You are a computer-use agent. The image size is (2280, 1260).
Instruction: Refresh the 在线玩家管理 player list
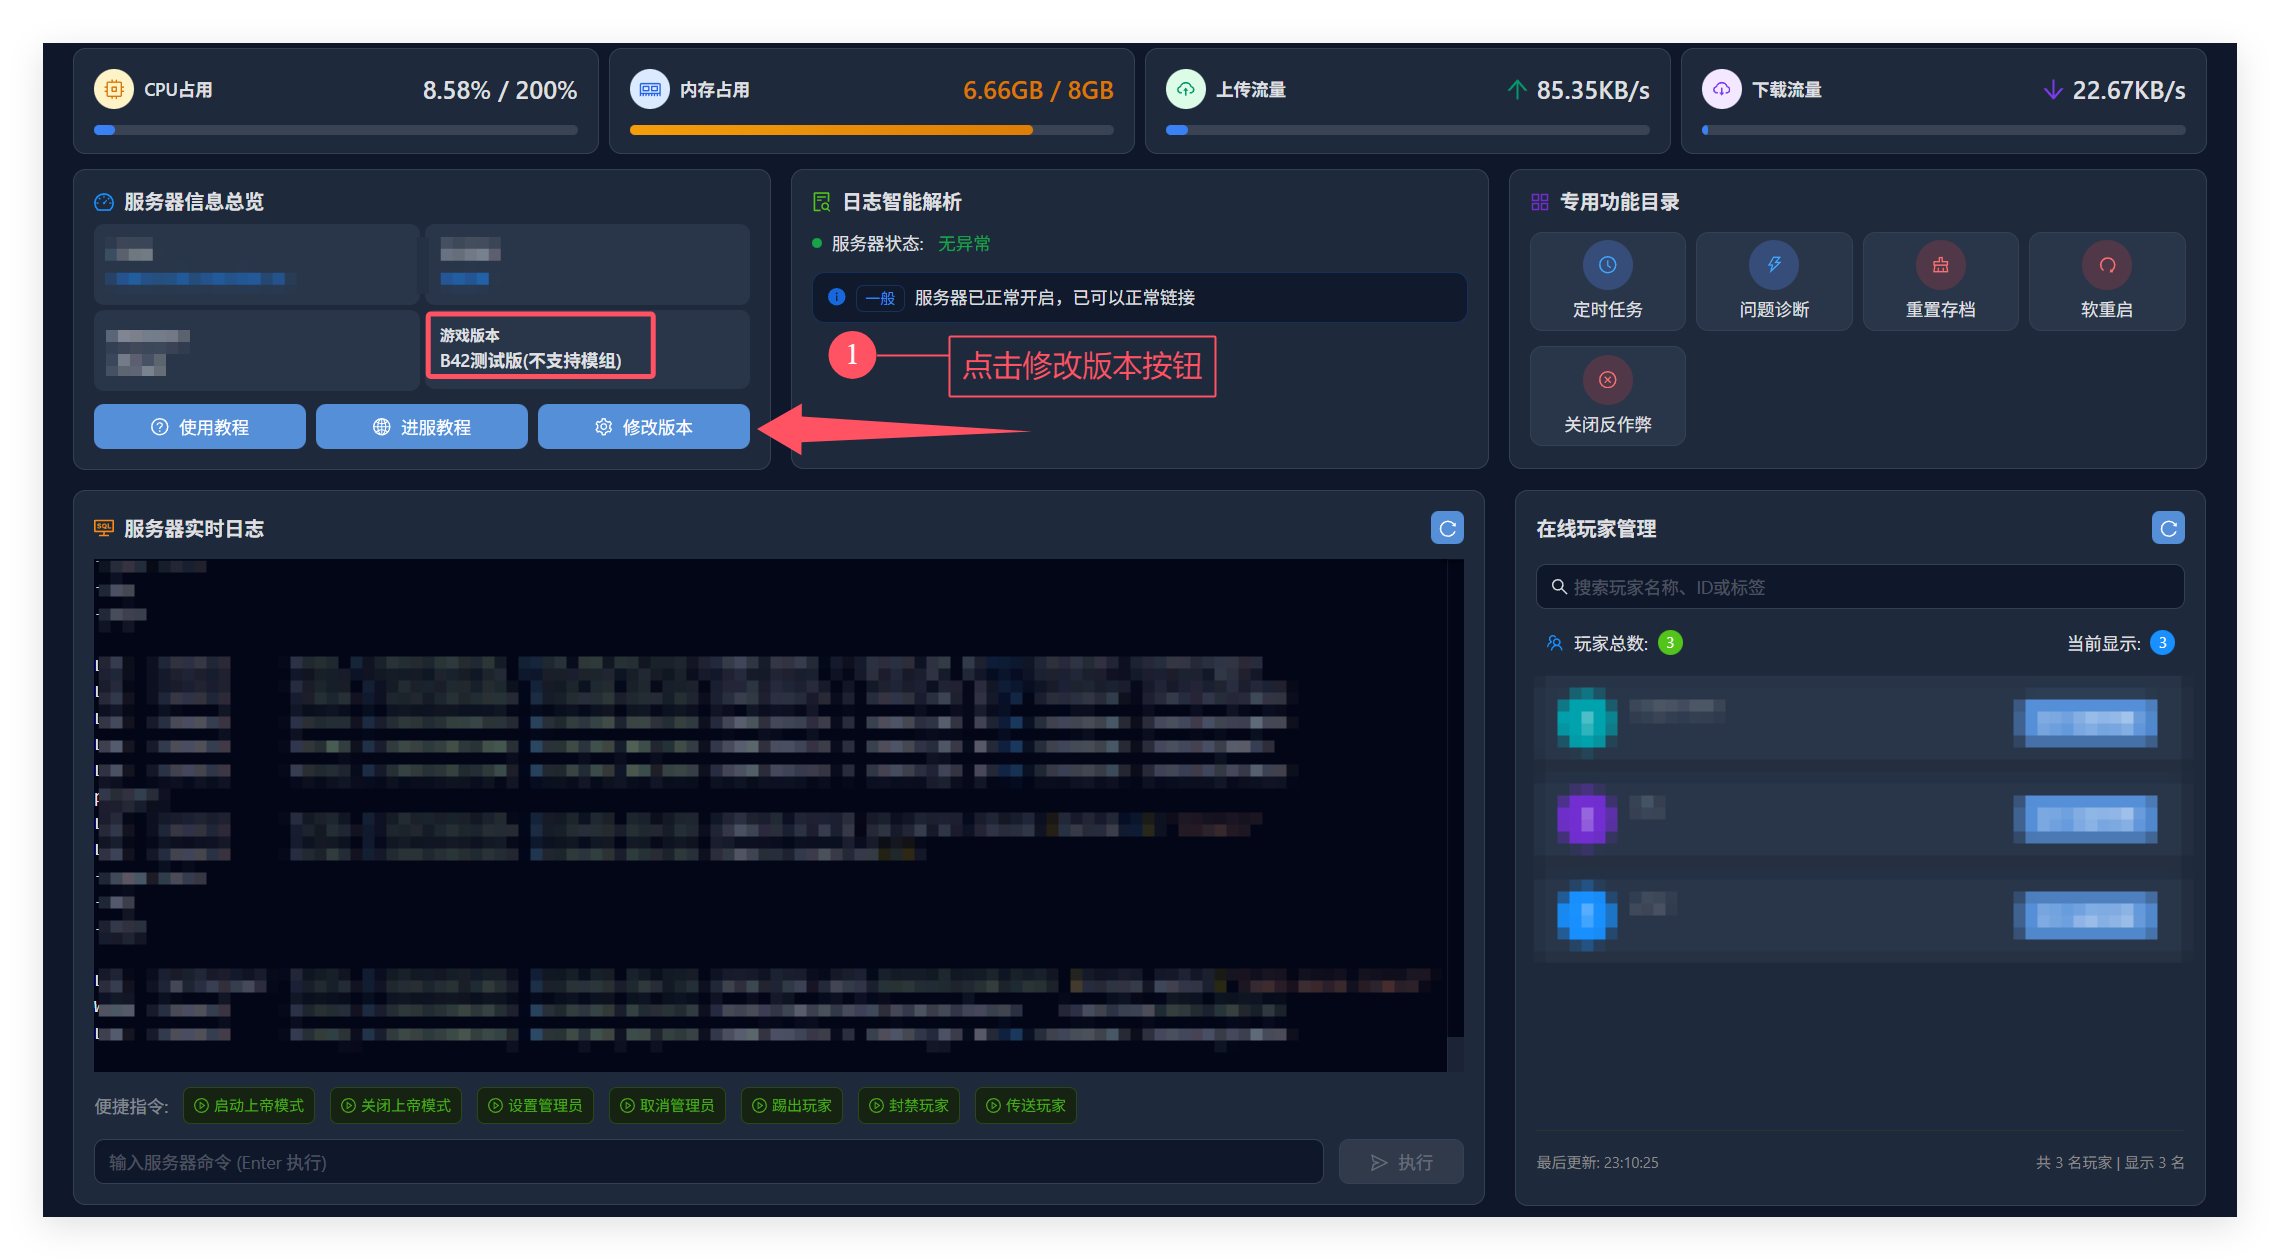[x=2168, y=528]
